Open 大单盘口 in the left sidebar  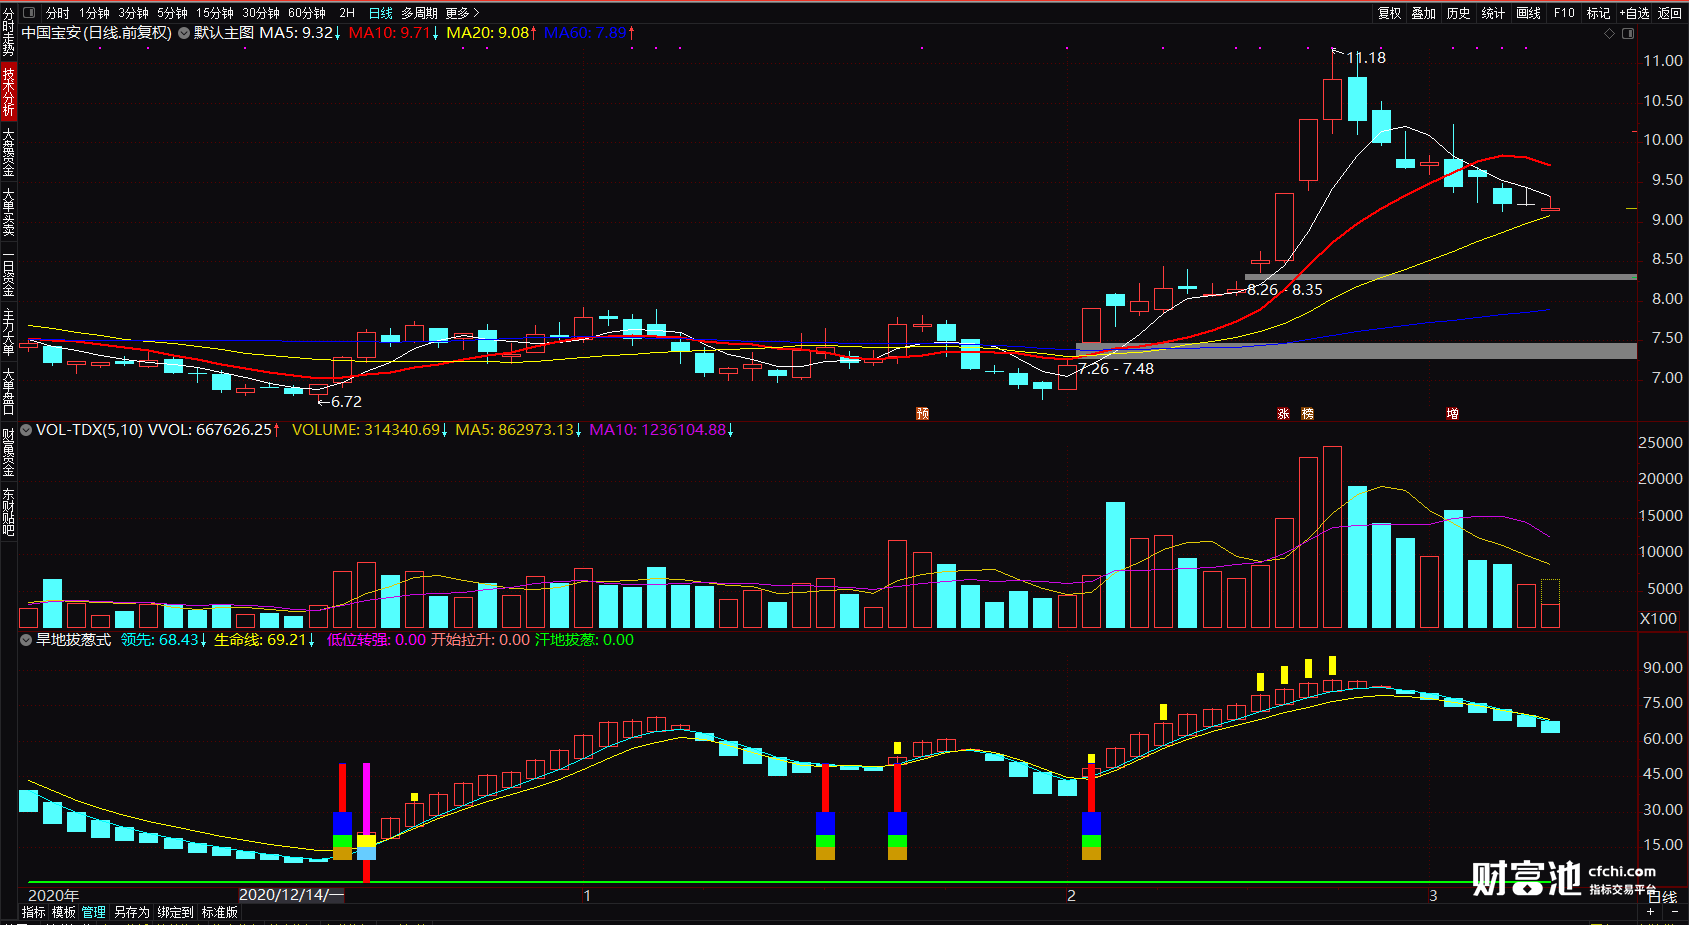[8, 392]
